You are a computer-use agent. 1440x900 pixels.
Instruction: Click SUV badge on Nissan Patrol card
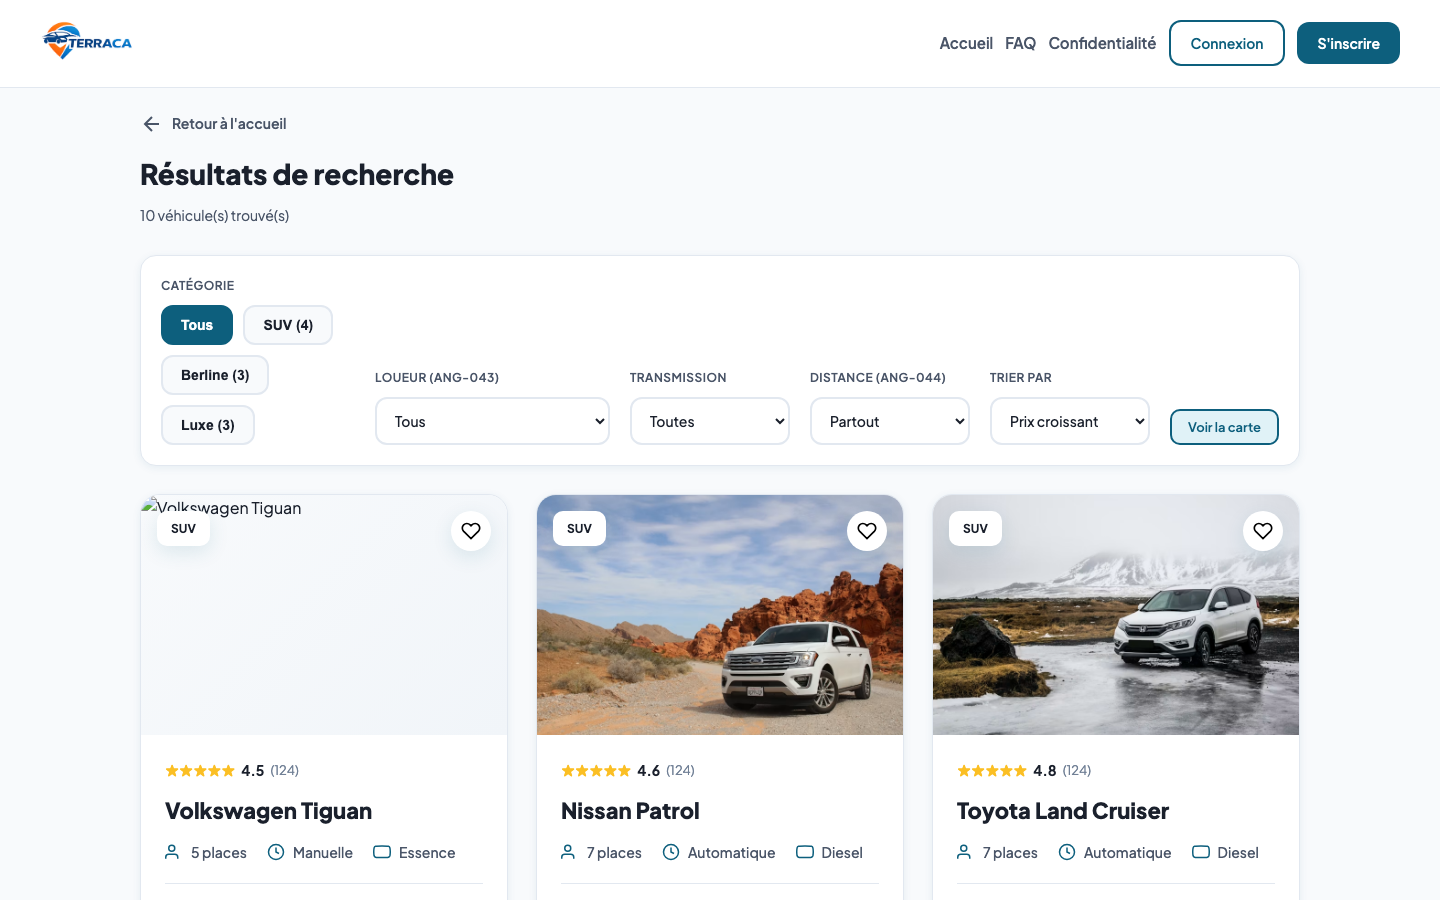coord(579,528)
